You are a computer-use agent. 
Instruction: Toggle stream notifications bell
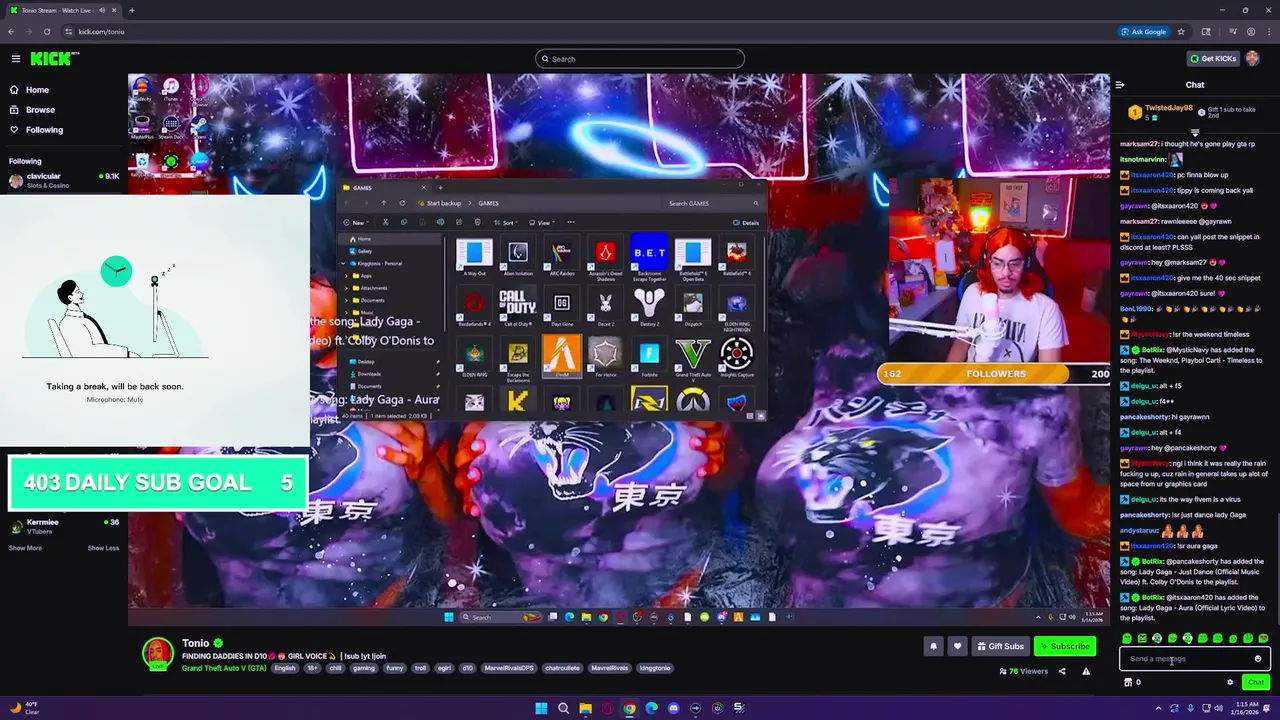[x=933, y=646]
